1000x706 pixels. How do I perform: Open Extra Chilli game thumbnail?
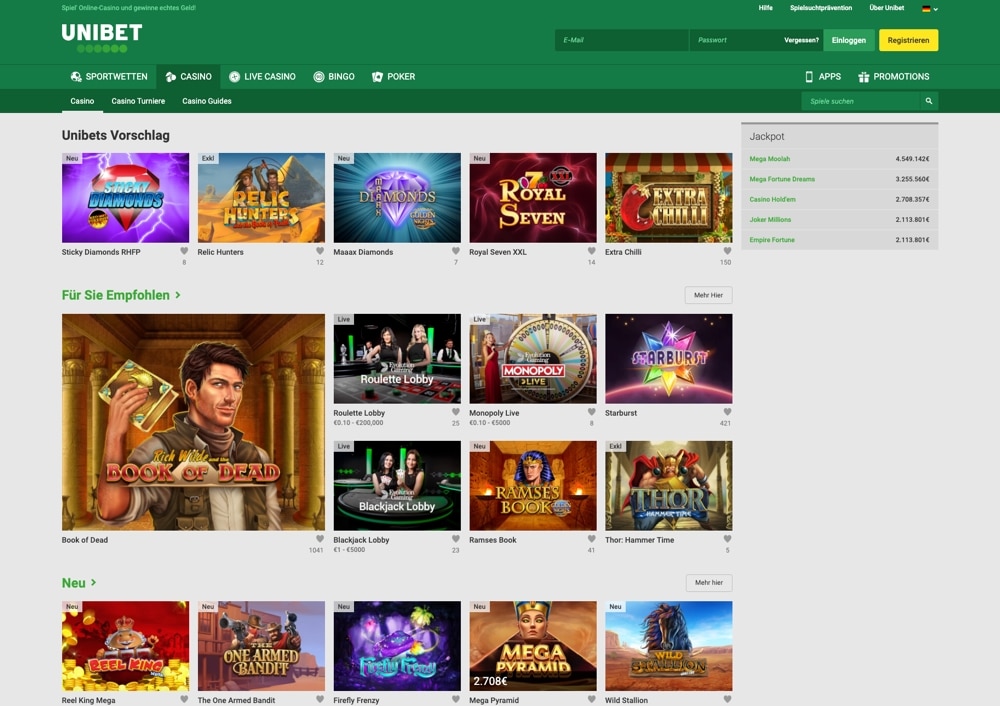tap(669, 198)
